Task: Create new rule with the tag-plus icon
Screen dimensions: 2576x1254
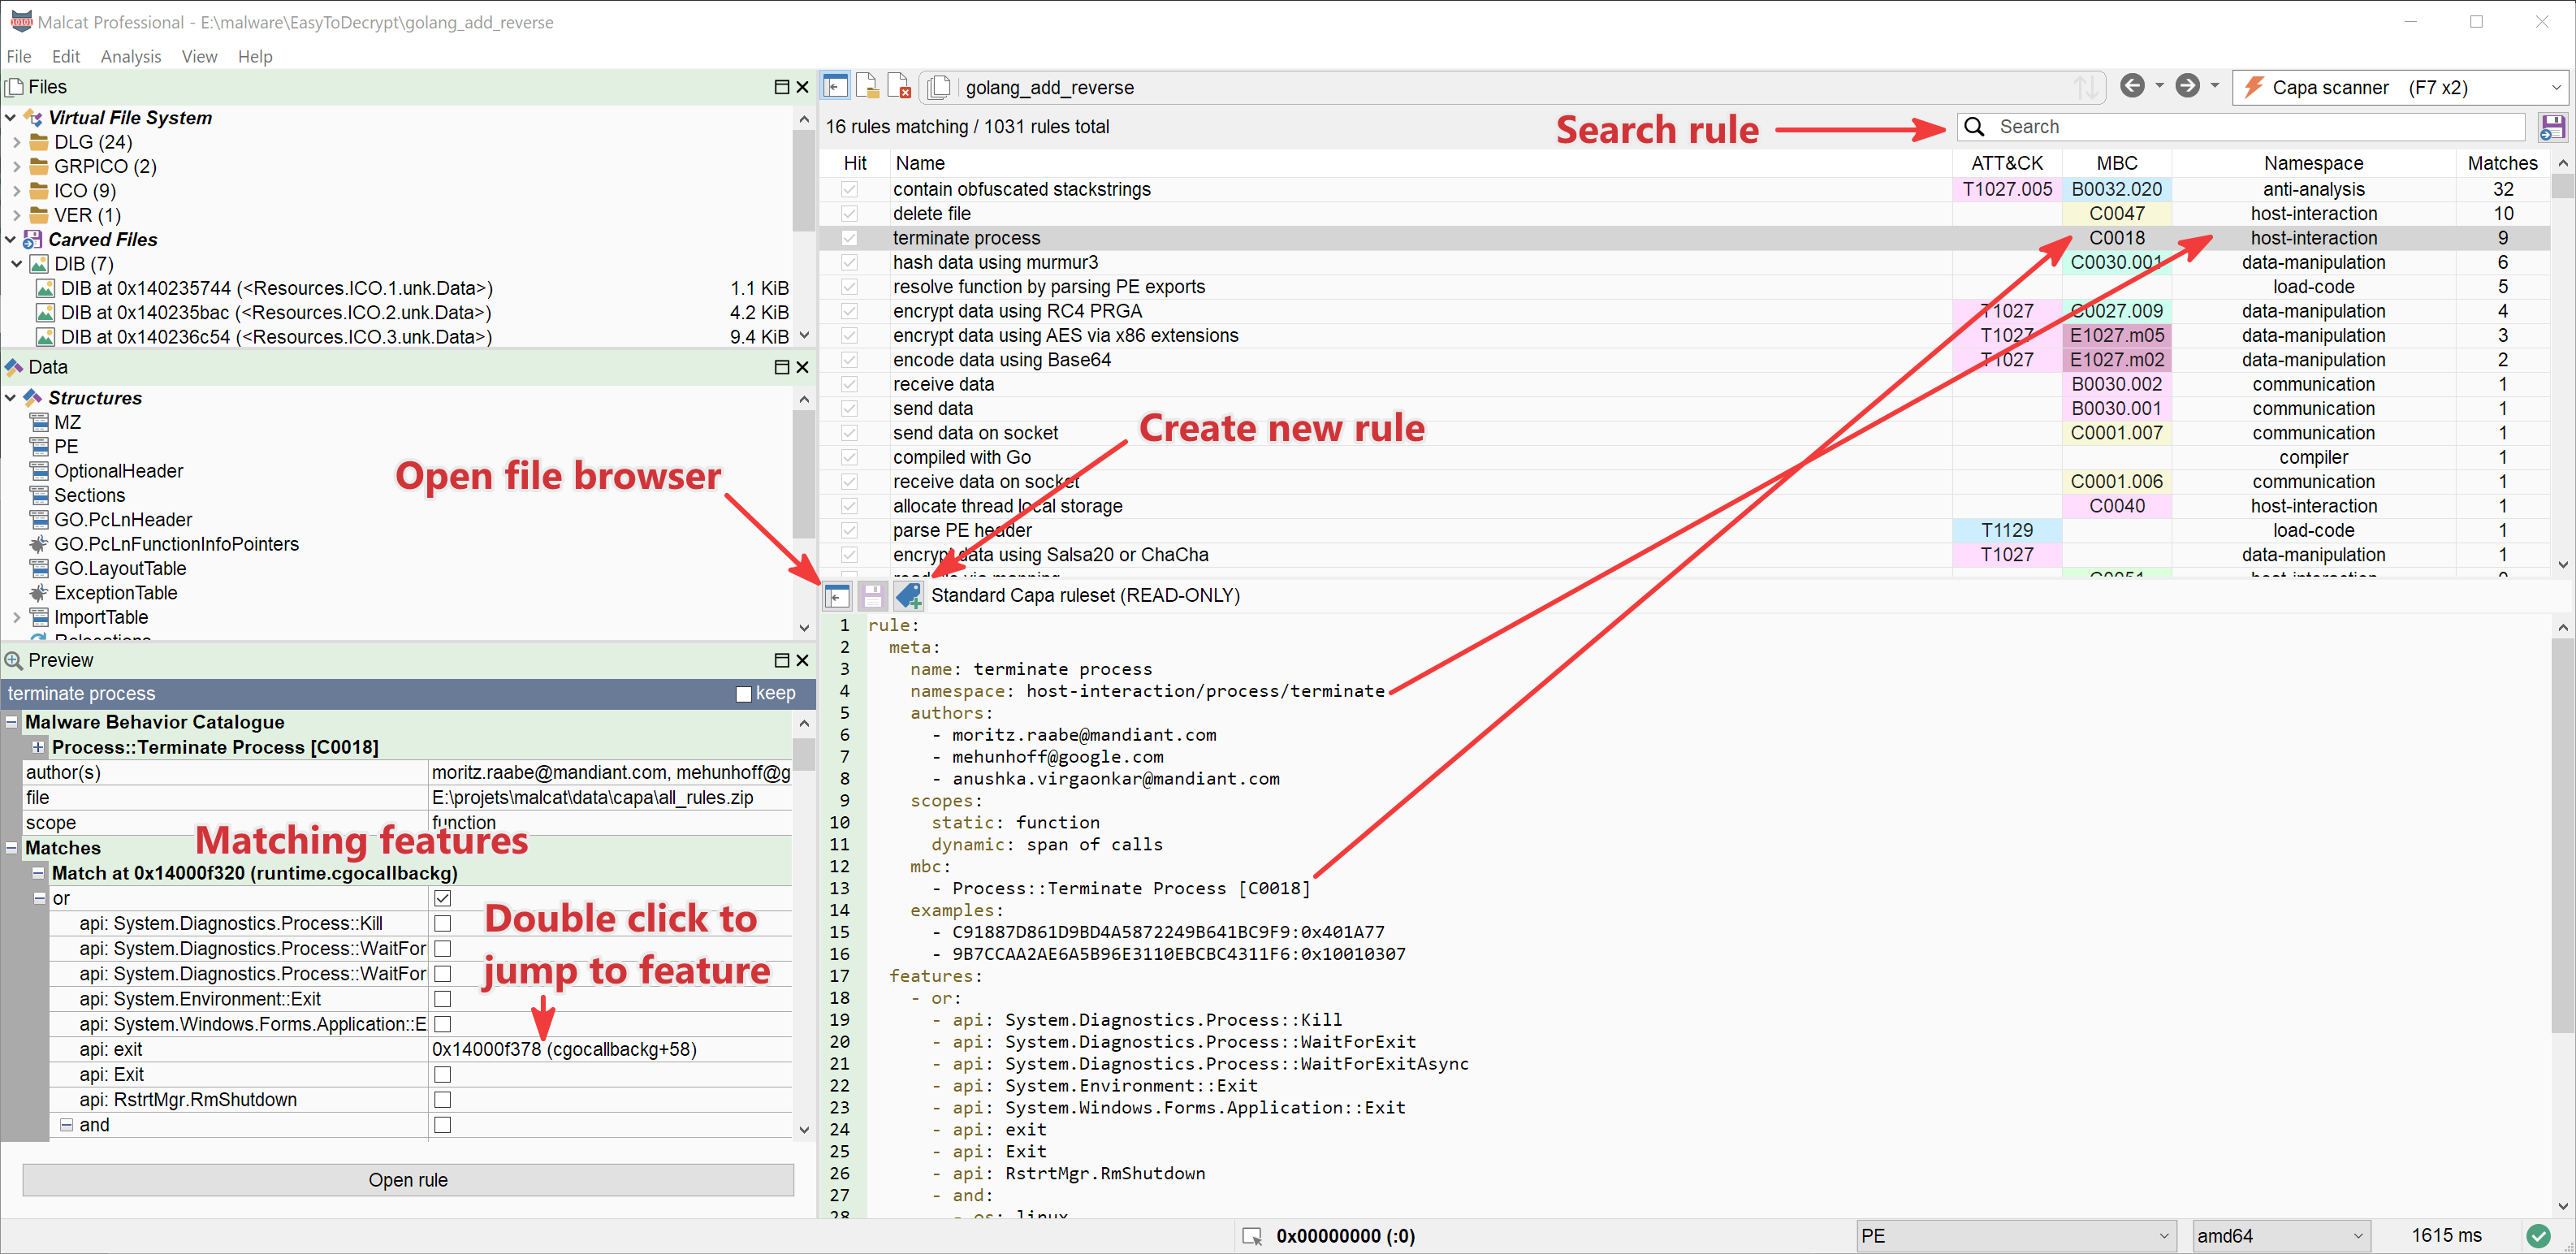Action: (x=908, y=596)
